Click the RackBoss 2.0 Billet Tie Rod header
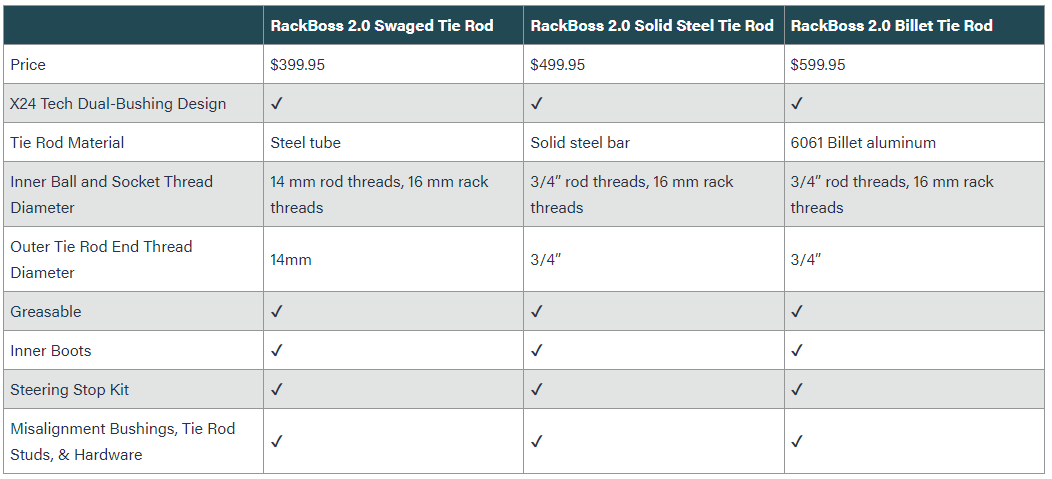1052x479 pixels. (891, 25)
